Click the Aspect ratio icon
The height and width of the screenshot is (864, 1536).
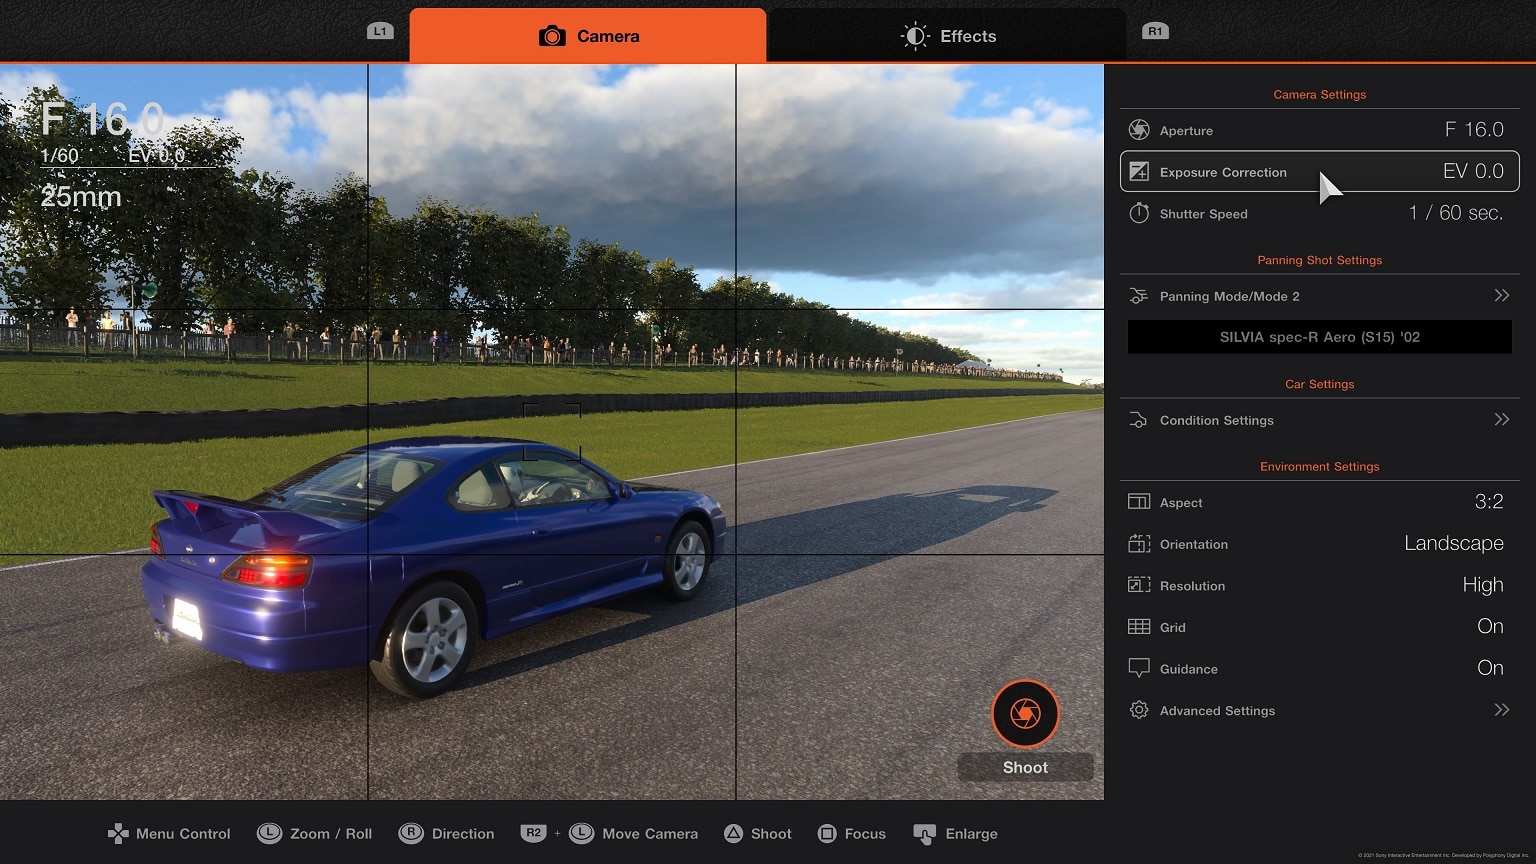(x=1139, y=502)
